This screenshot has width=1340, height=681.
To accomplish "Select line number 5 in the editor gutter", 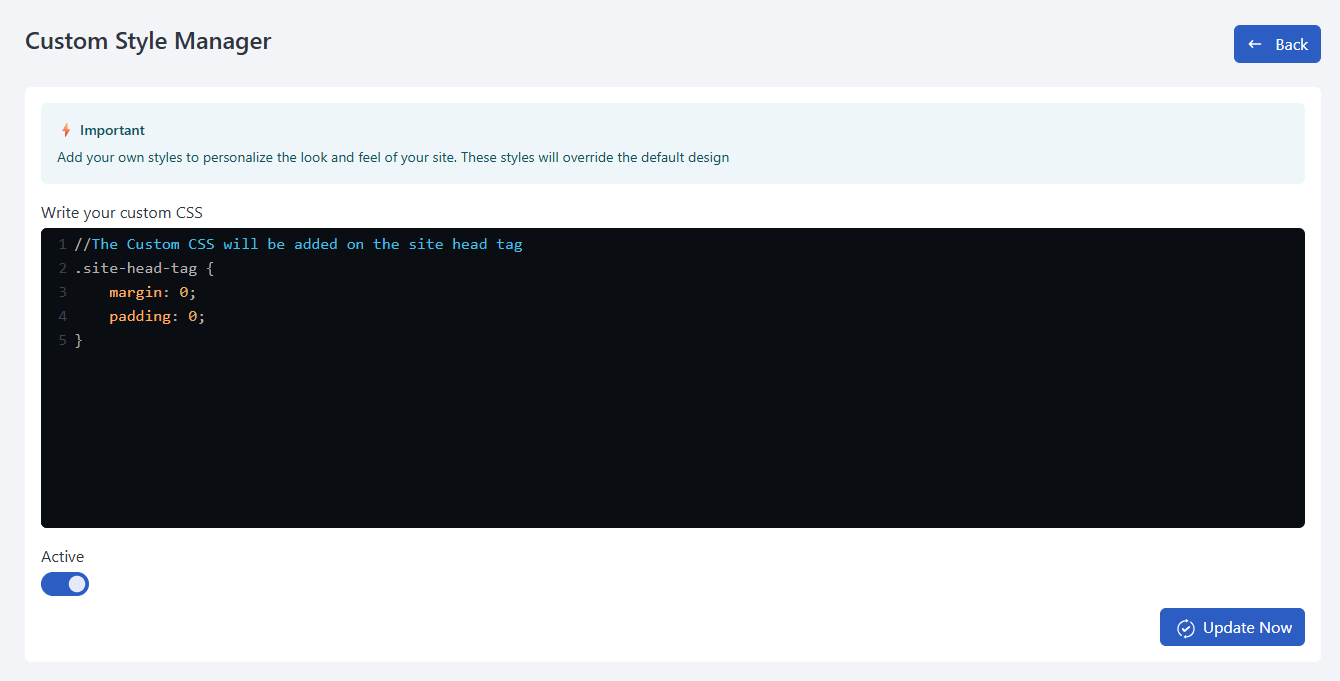I will (x=62, y=340).
